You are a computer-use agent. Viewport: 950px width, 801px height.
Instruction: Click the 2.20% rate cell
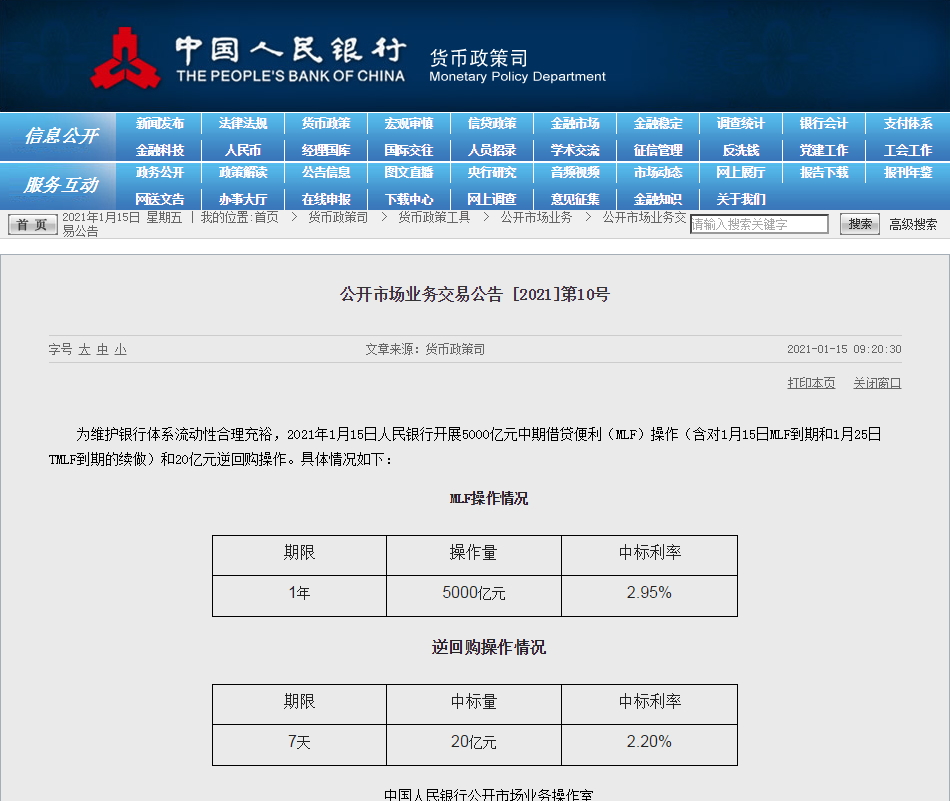click(x=649, y=745)
